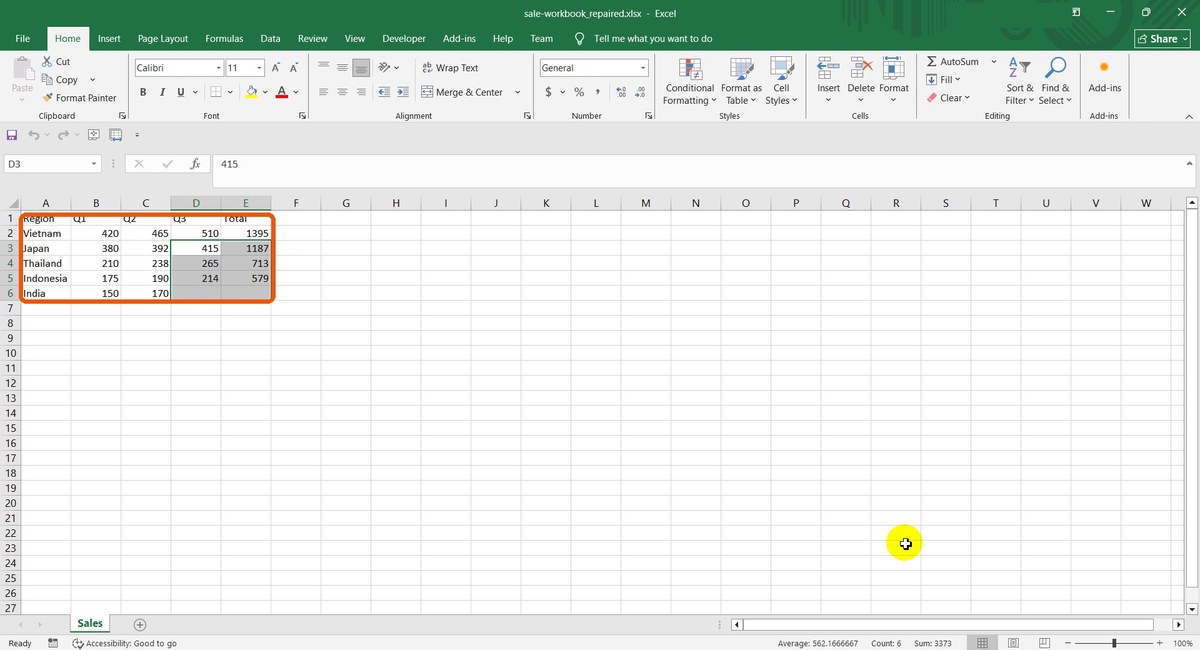Apply Percent Style
The height and width of the screenshot is (650, 1200).
point(578,92)
